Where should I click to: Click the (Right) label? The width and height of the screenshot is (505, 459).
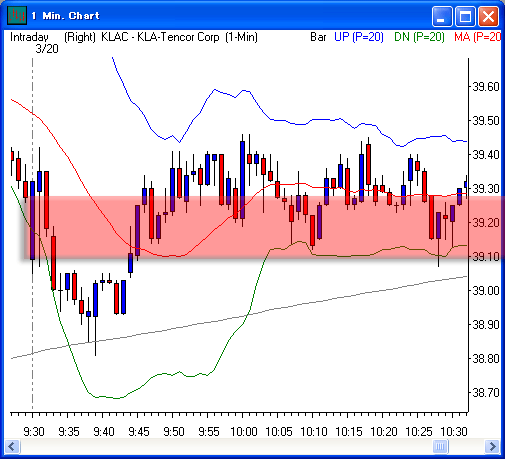pos(80,37)
